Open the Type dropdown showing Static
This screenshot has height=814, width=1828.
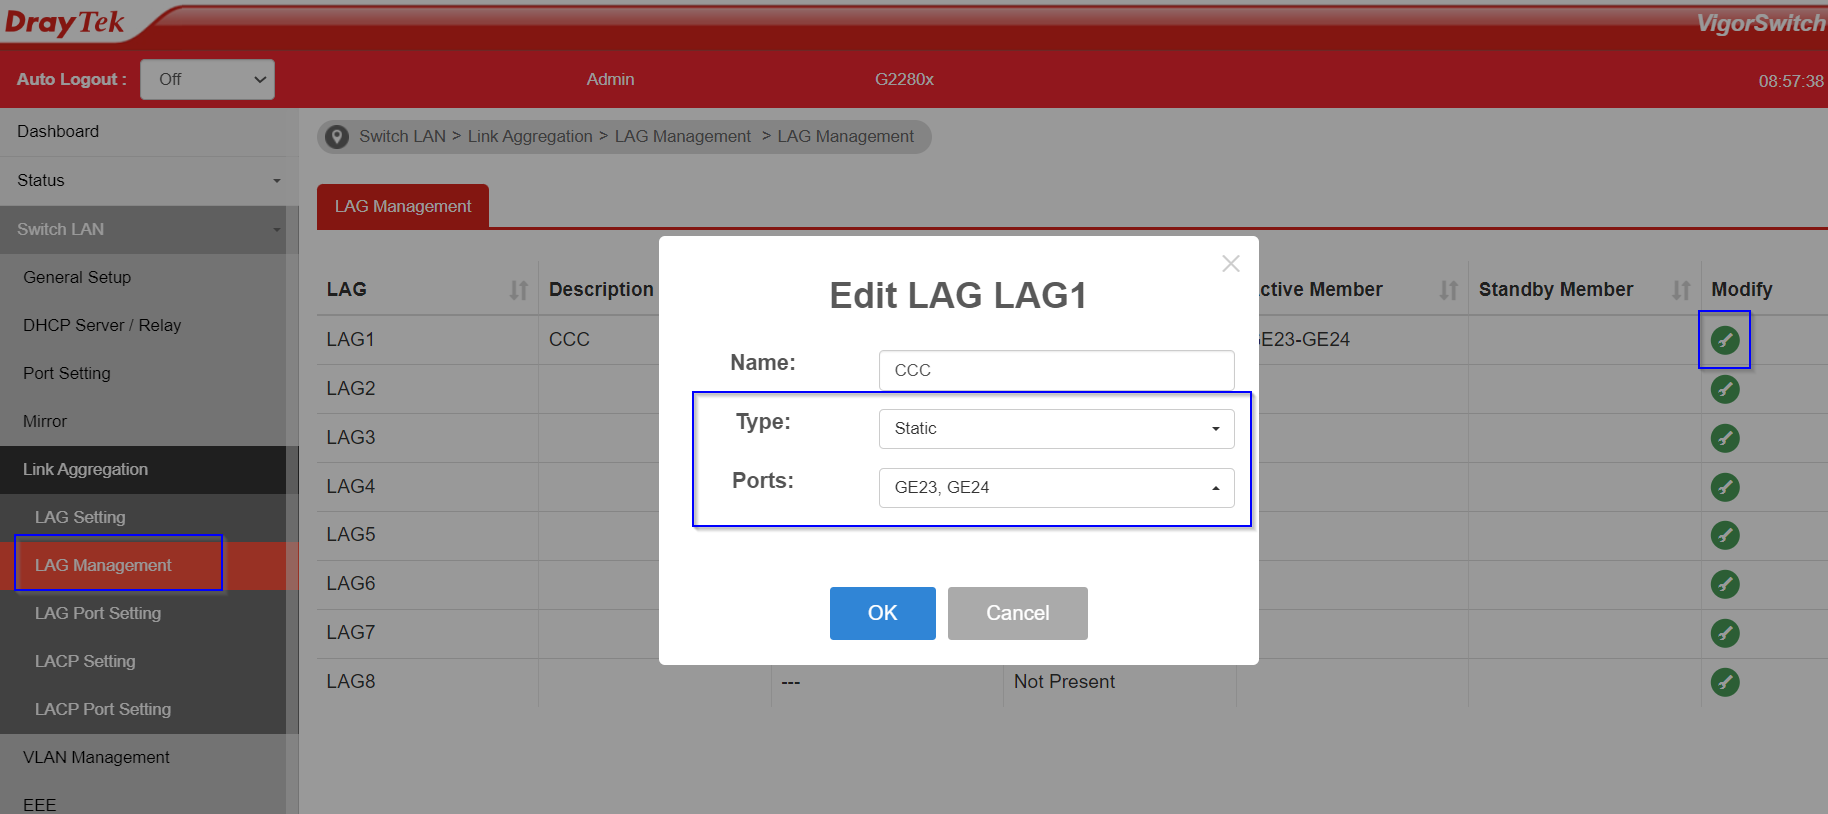1056,429
